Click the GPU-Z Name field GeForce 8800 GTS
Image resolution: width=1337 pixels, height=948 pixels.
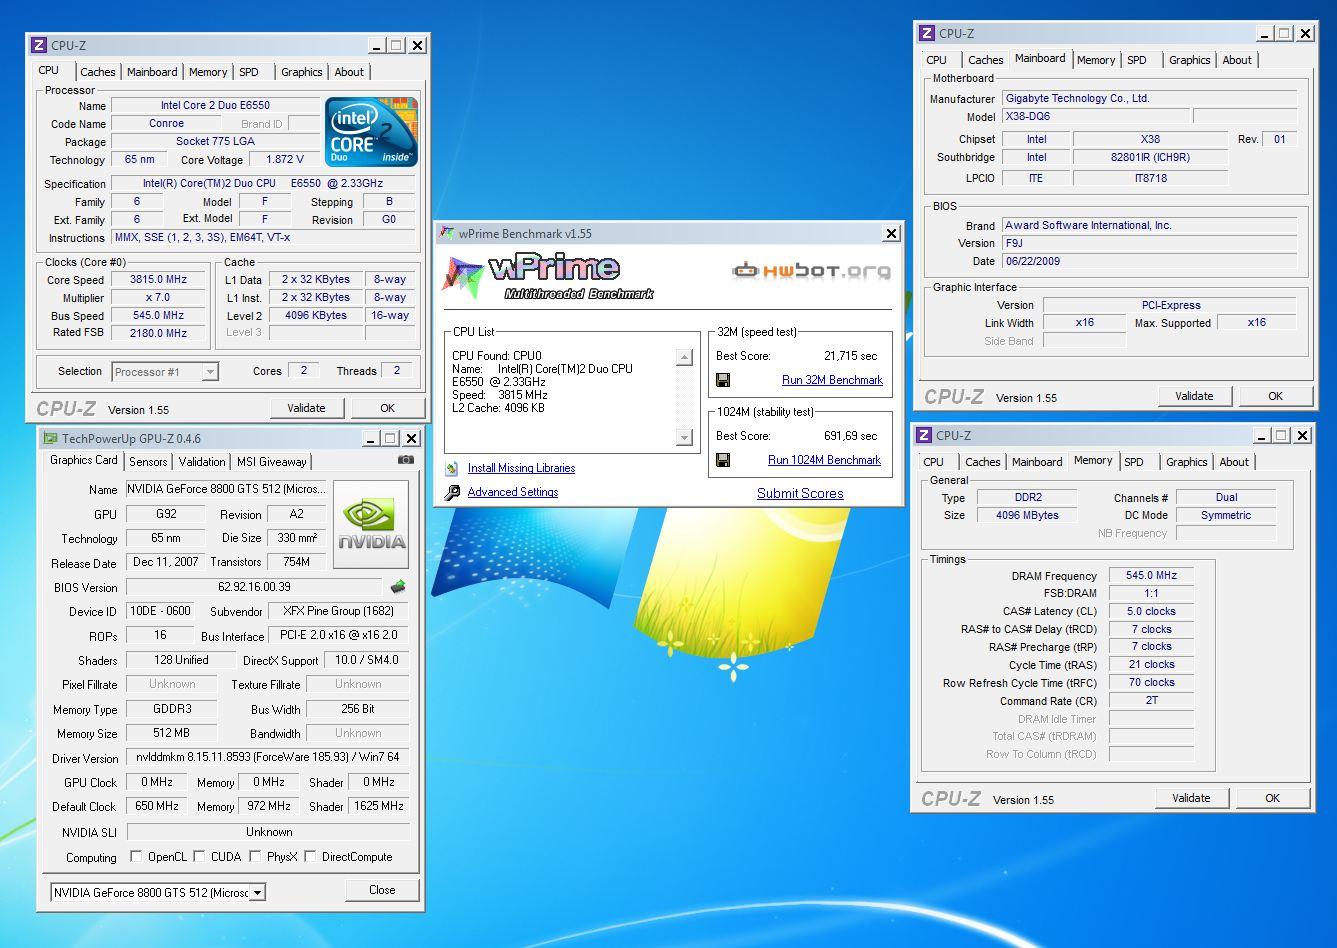coord(226,489)
